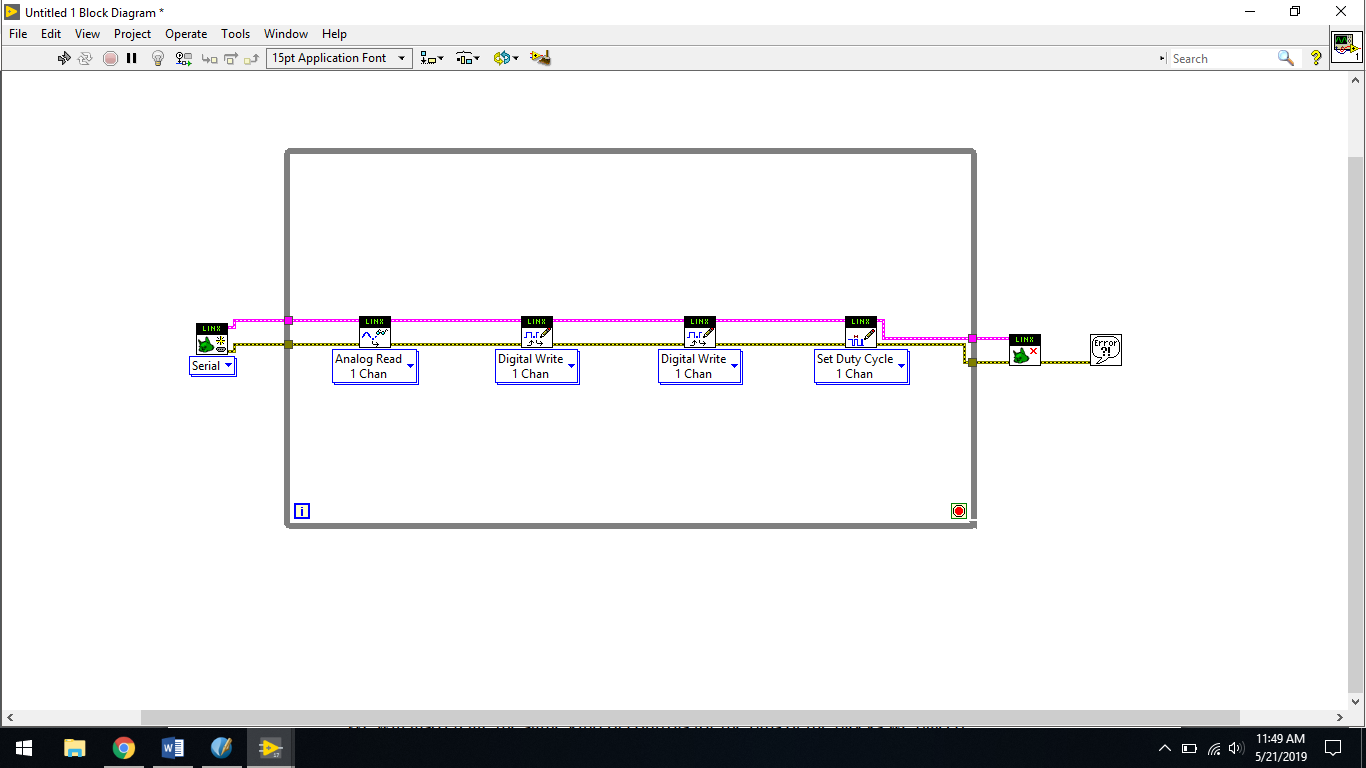Open the Edit menu

click(51, 33)
